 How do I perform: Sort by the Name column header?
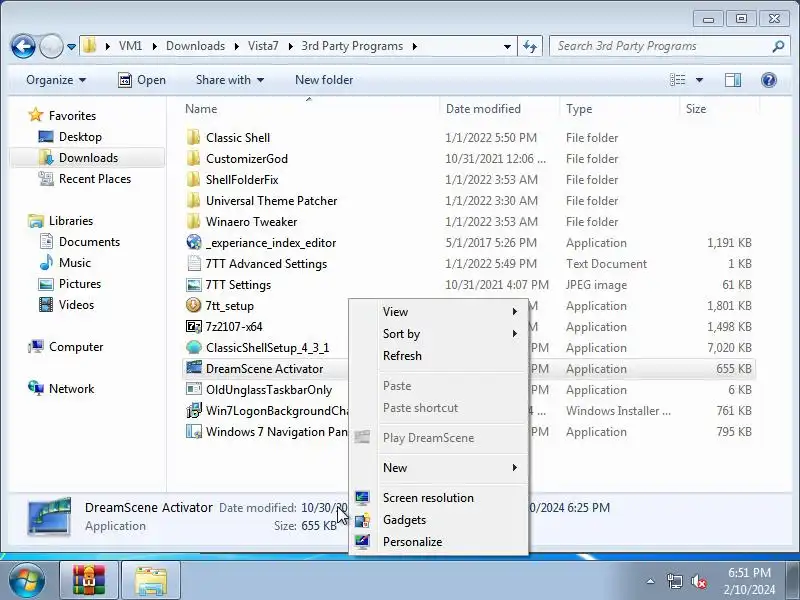[x=201, y=109]
